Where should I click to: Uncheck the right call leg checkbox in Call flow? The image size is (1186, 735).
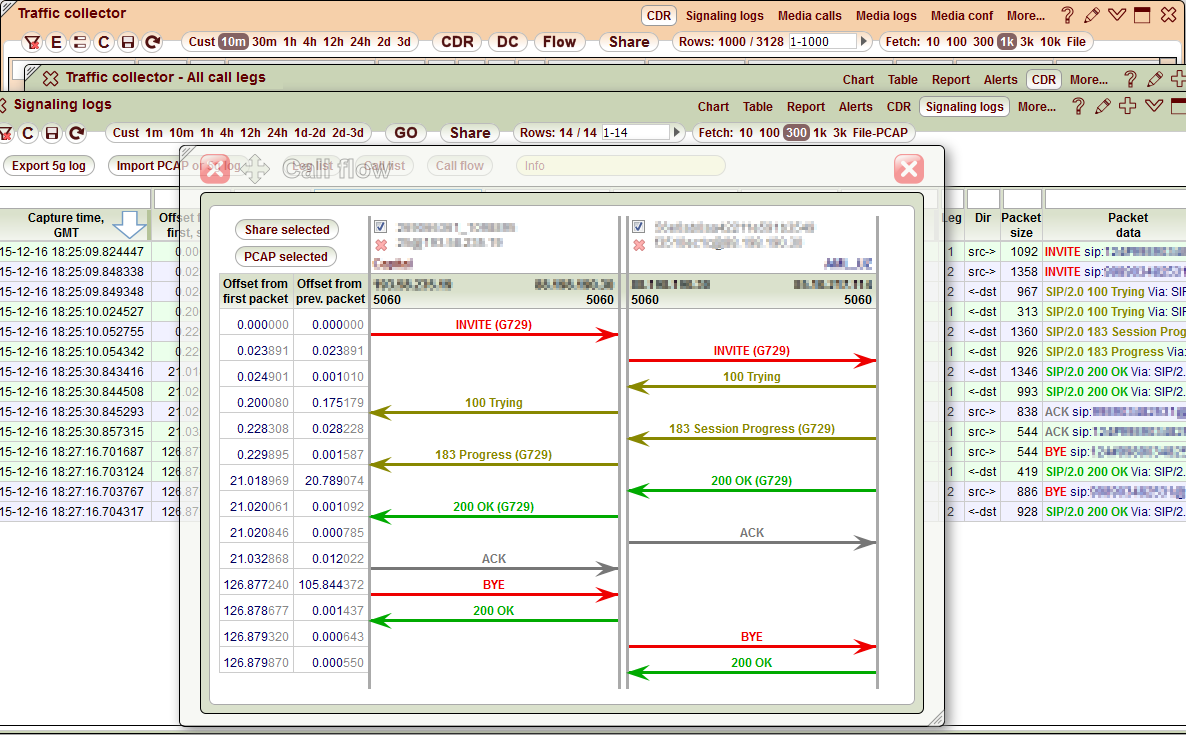638,227
